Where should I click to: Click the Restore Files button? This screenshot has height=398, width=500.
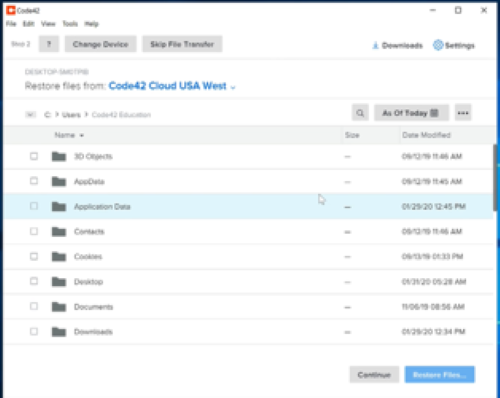pos(440,375)
